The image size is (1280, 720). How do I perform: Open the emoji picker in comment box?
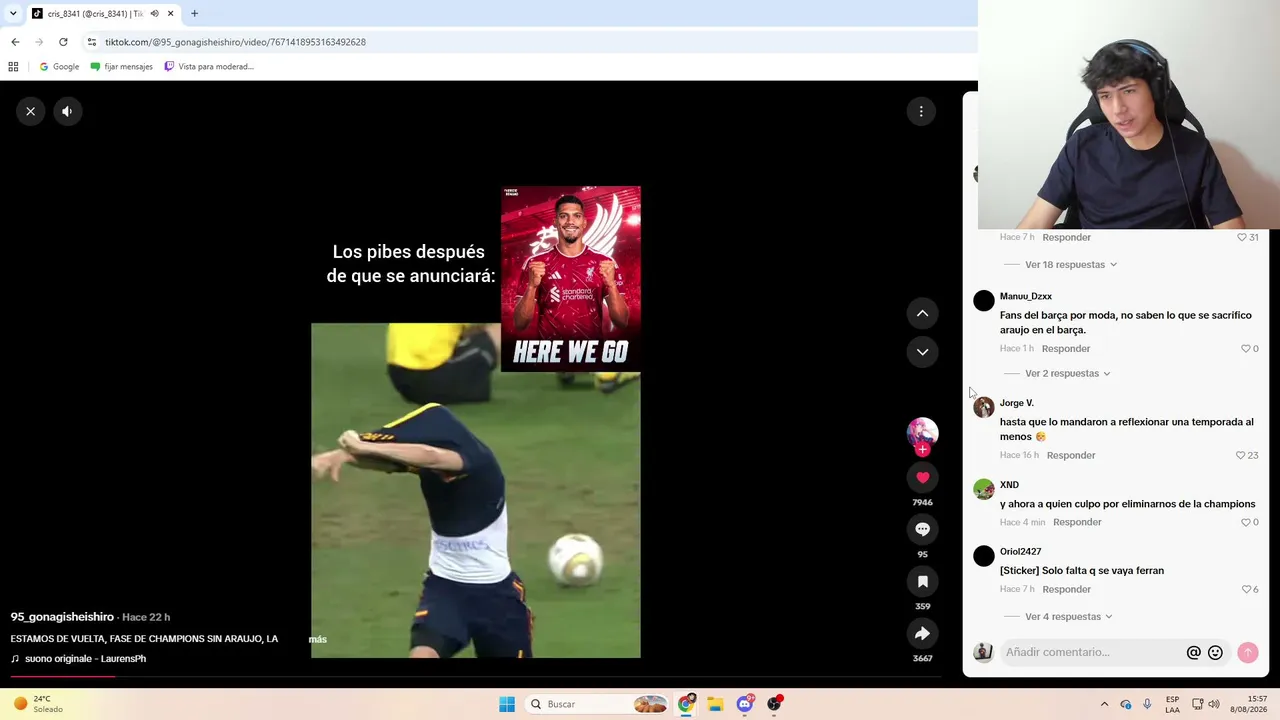tap(1215, 653)
